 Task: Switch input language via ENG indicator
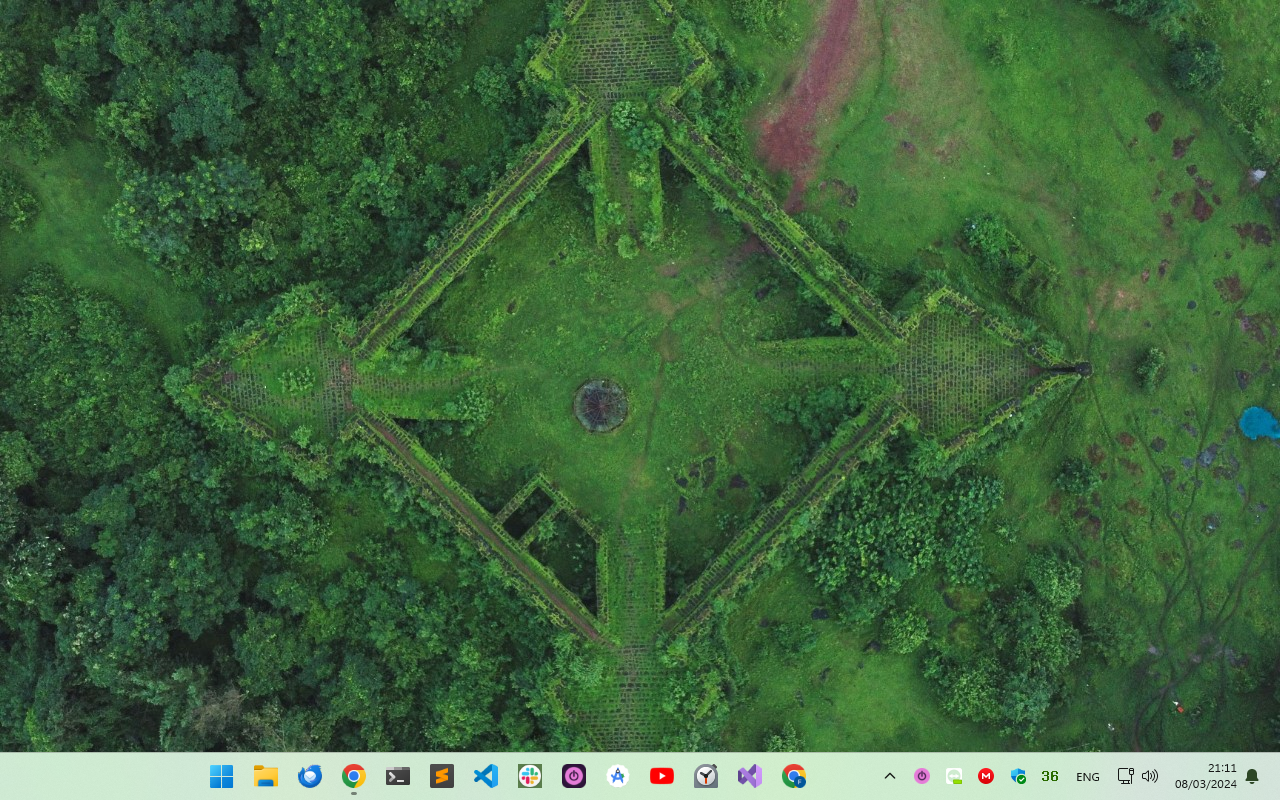coord(1088,777)
